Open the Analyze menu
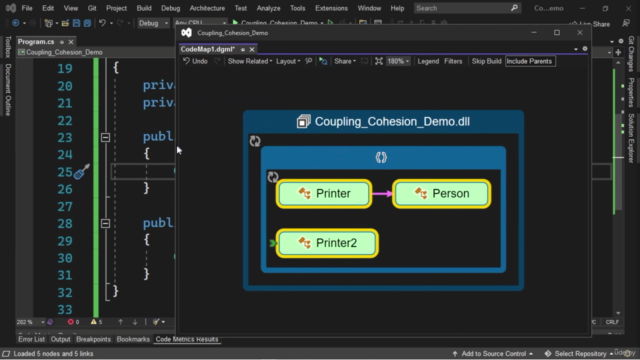Image resolution: width=640 pixels, height=360 pixels. pyautogui.click(x=268, y=8)
